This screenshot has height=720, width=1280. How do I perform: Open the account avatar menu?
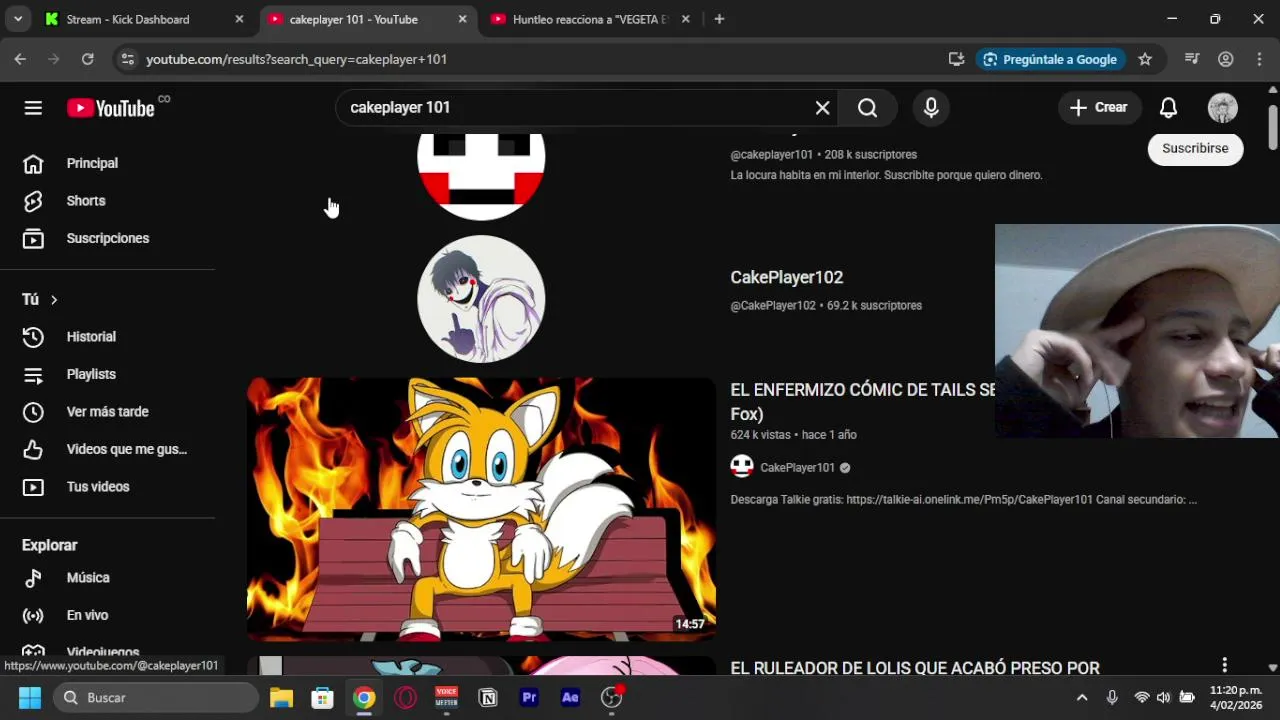click(x=1222, y=108)
